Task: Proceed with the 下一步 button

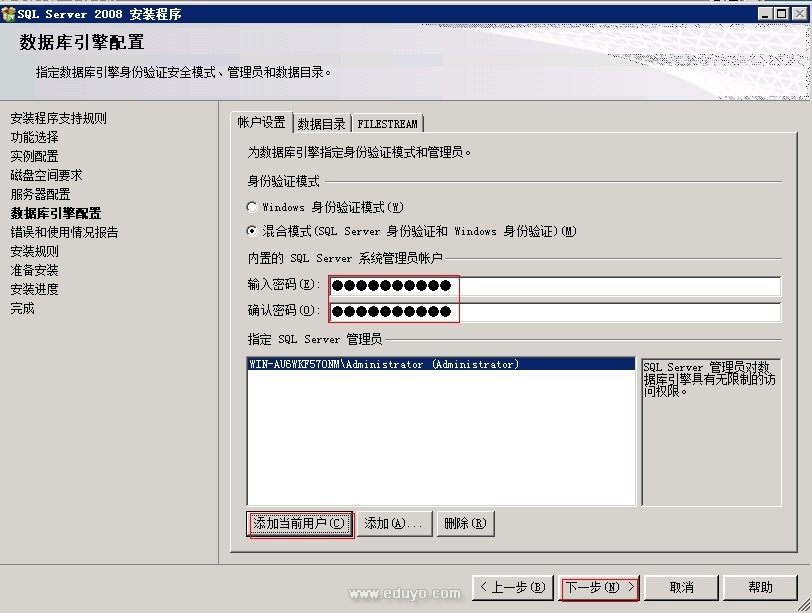Action: click(600, 587)
